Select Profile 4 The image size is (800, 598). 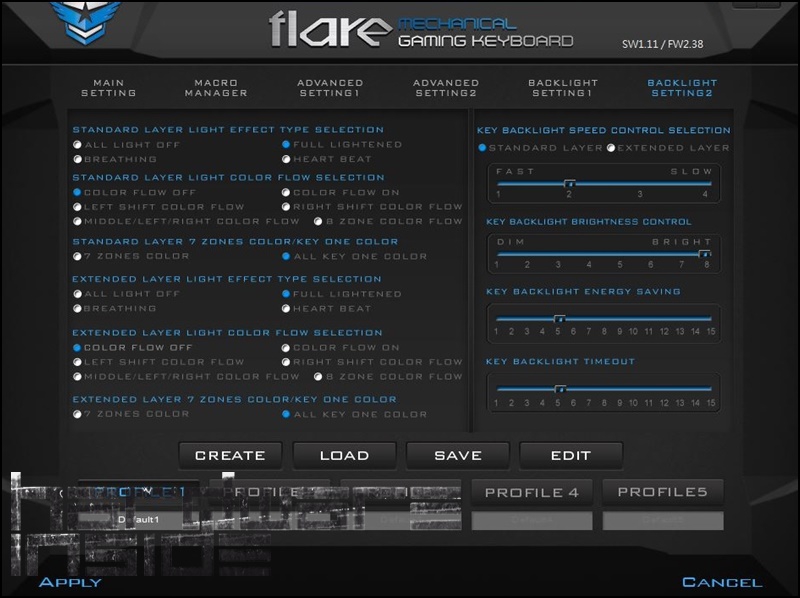pos(531,492)
